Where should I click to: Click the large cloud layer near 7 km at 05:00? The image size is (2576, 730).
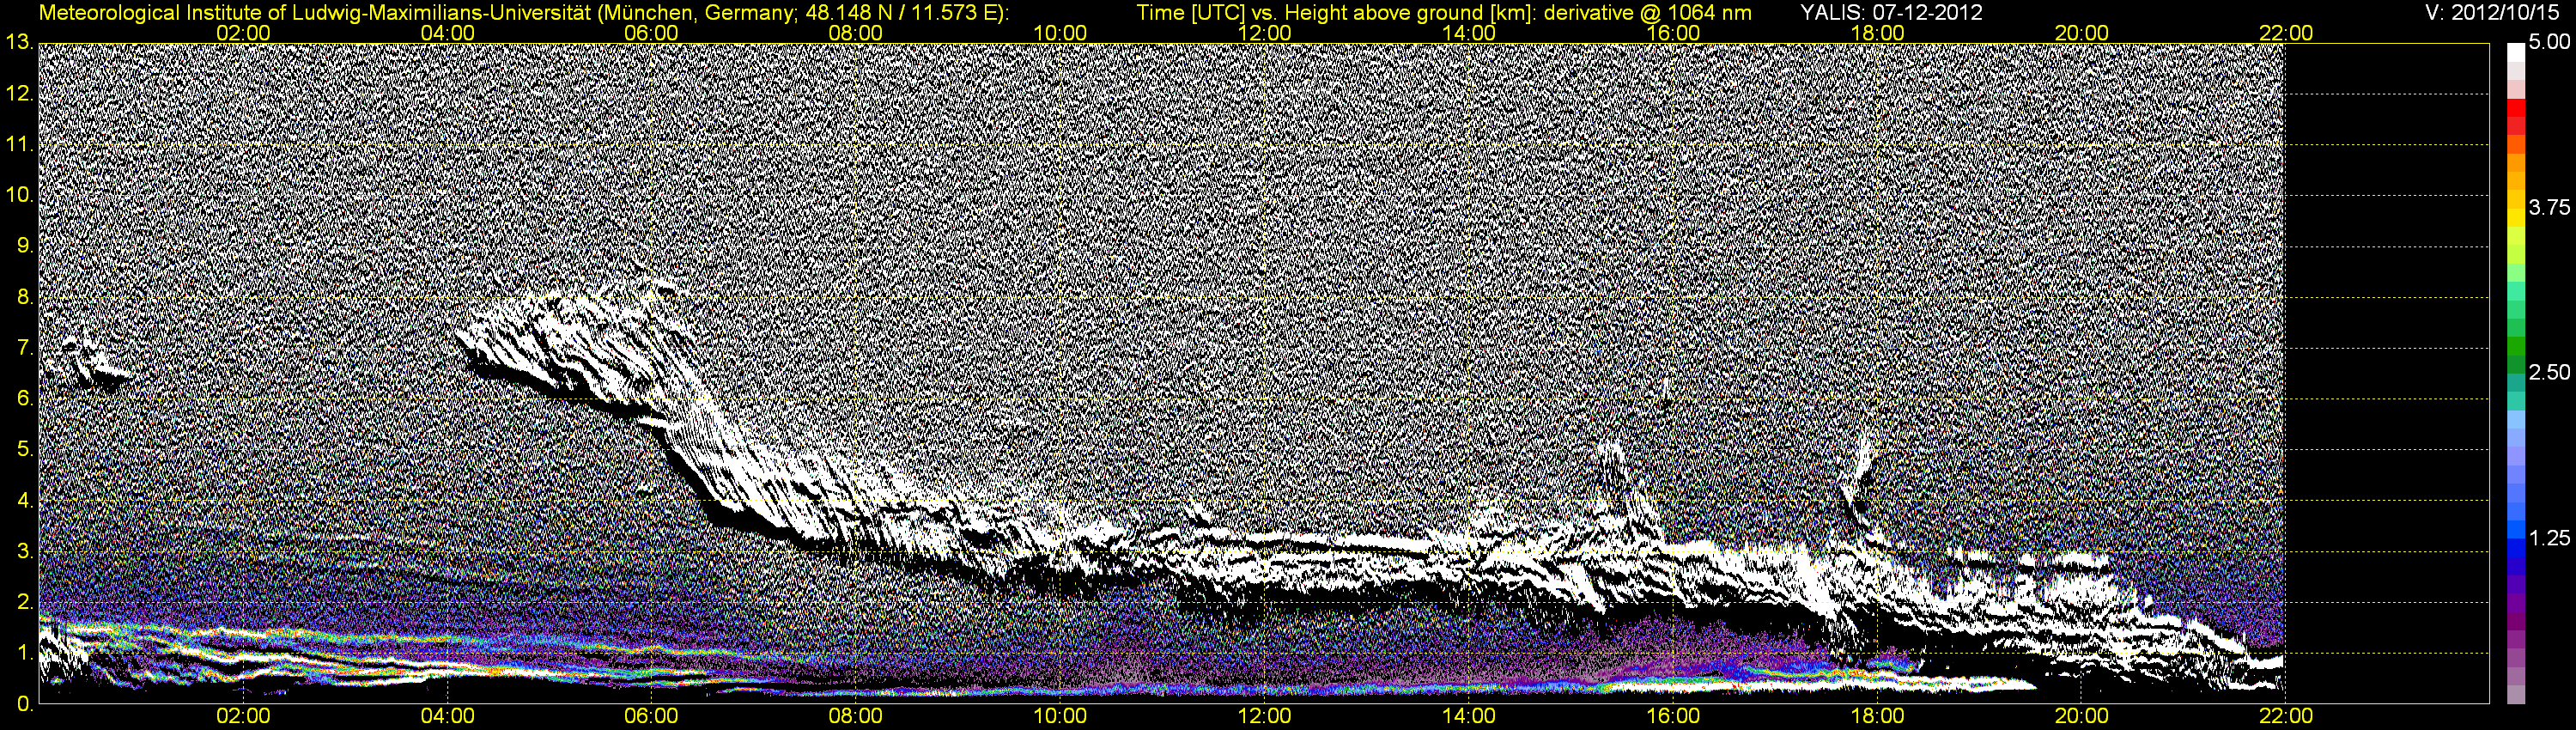pos(570,350)
